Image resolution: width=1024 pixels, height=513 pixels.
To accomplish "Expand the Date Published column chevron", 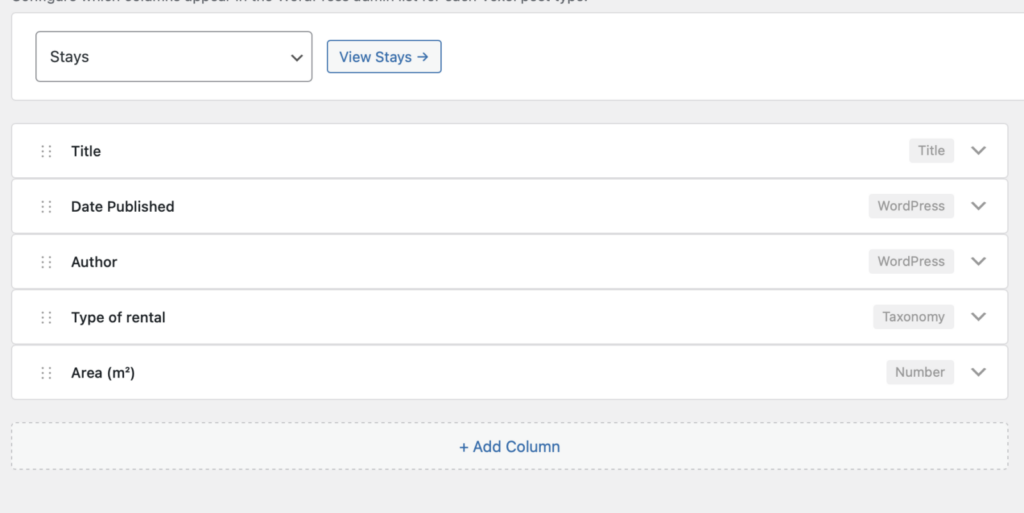I will pos(978,206).
